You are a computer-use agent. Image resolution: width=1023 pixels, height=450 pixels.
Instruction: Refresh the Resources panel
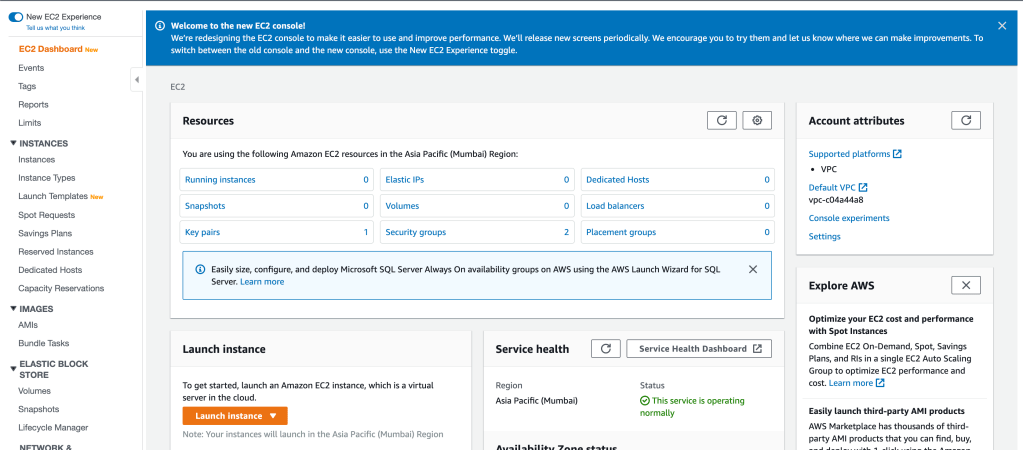pyautogui.click(x=722, y=121)
